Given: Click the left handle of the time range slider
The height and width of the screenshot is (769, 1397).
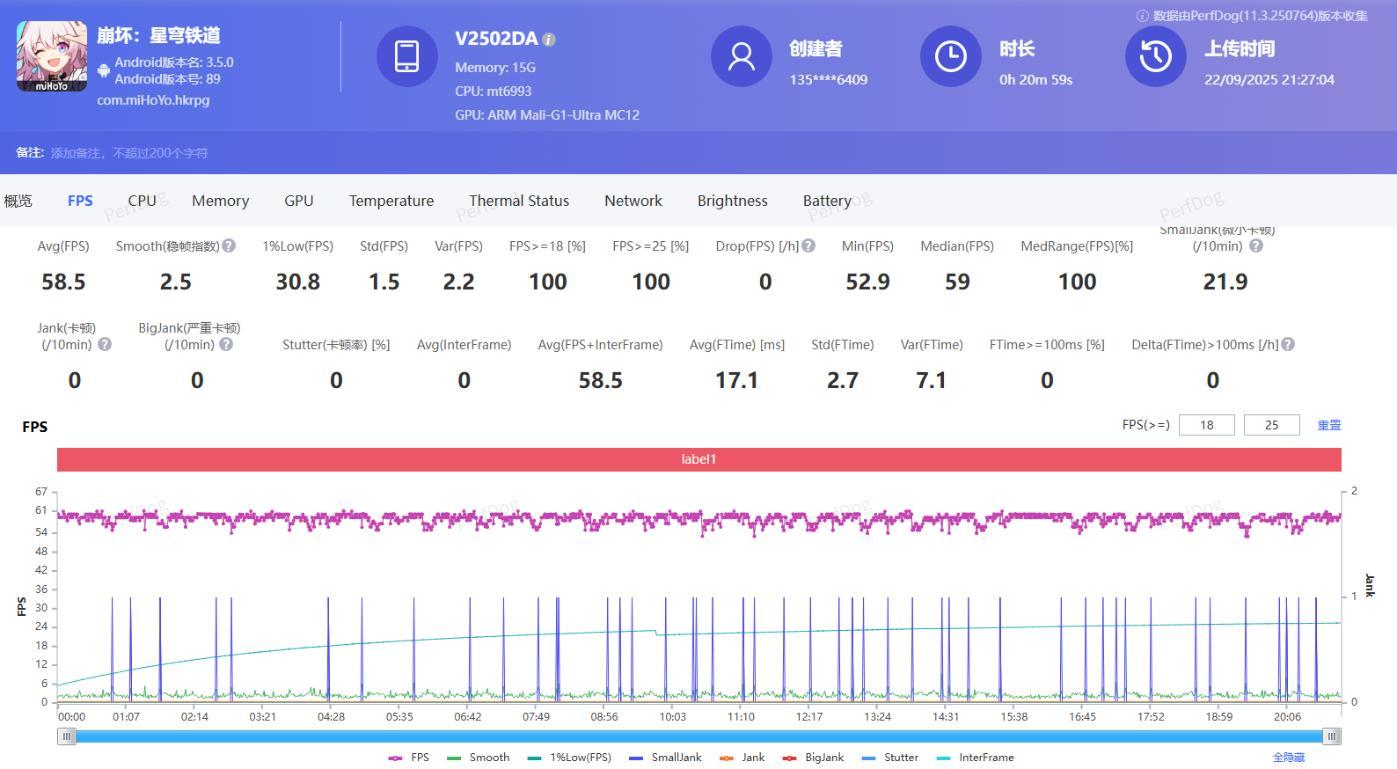Looking at the screenshot, I should click(x=67, y=736).
